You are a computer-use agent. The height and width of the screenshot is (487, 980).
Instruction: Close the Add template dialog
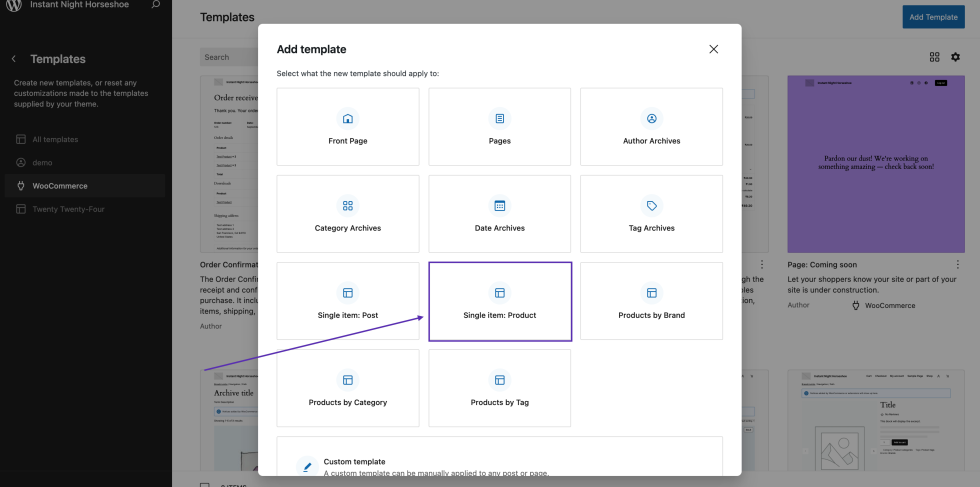pyautogui.click(x=713, y=49)
